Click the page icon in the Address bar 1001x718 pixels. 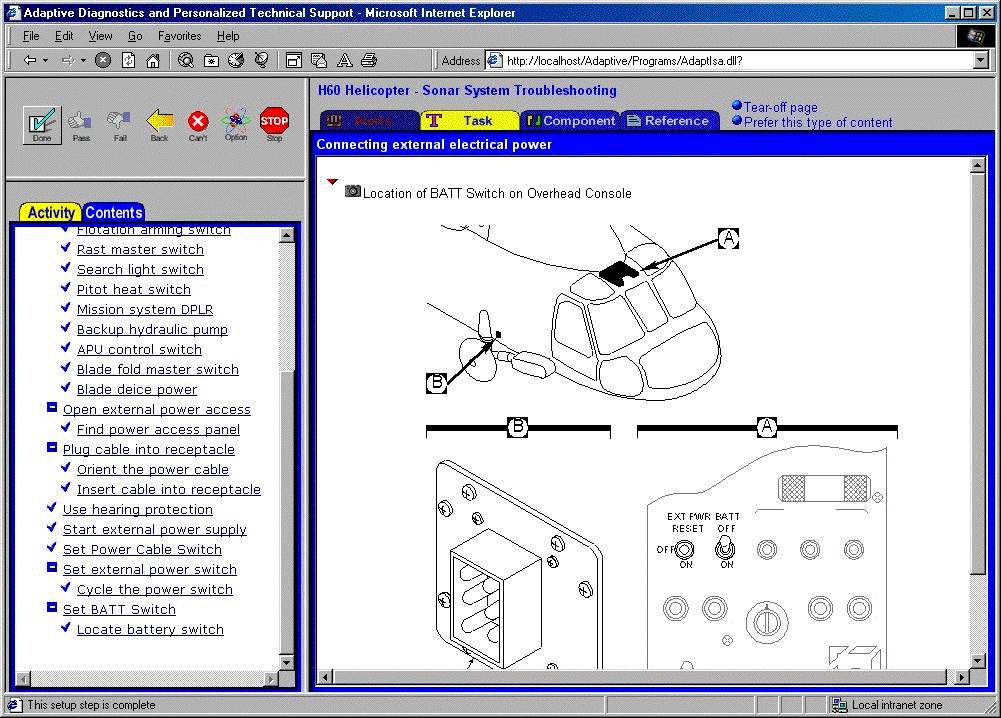494,61
